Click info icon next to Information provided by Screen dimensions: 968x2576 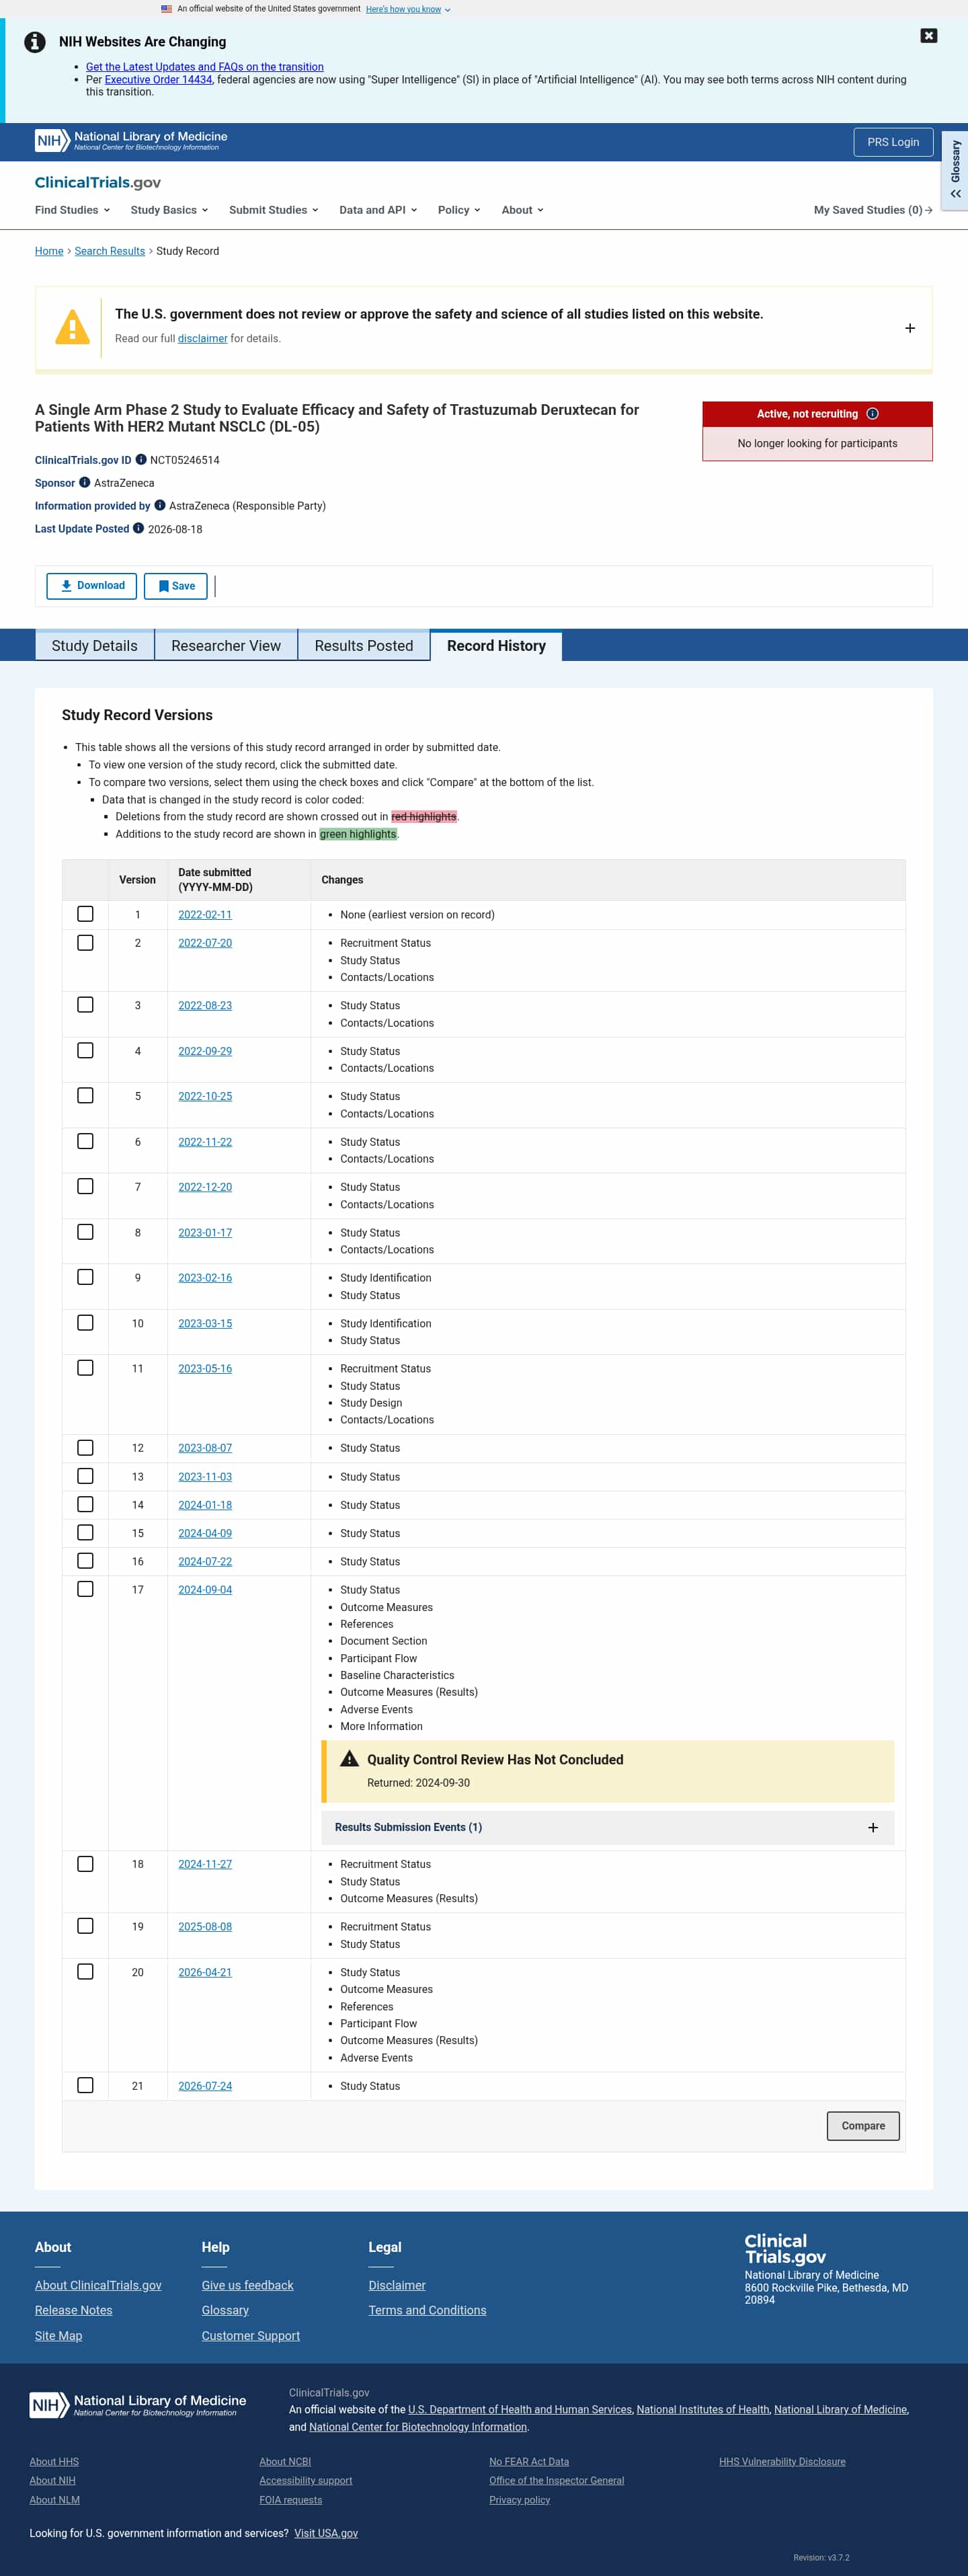coord(160,505)
